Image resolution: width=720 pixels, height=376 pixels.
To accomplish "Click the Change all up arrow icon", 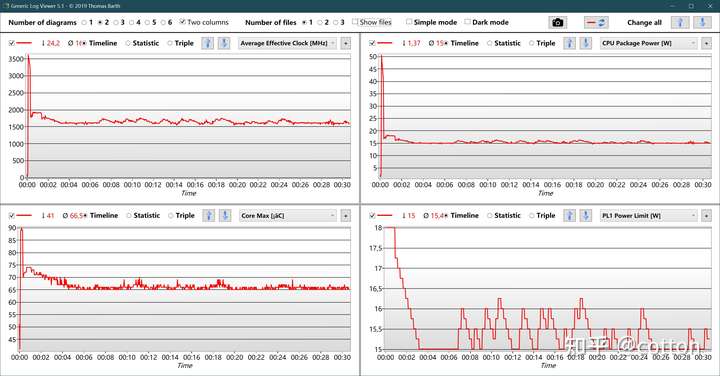I will pyautogui.click(x=681, y=22).
